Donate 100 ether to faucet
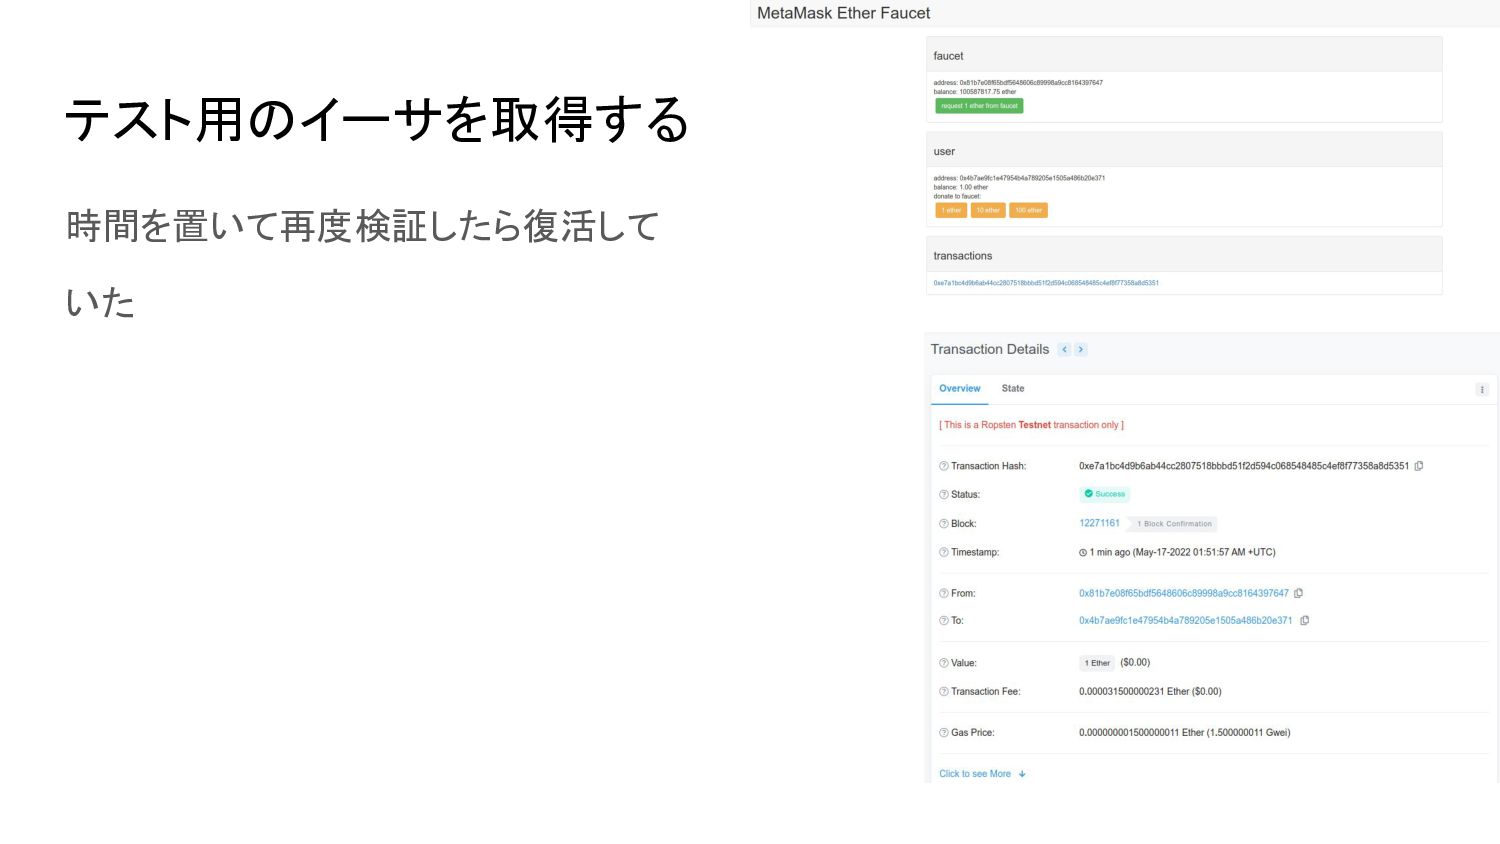Viewport: 1500px width, 844px height. pyautogui.click(x=1028, y=210)
